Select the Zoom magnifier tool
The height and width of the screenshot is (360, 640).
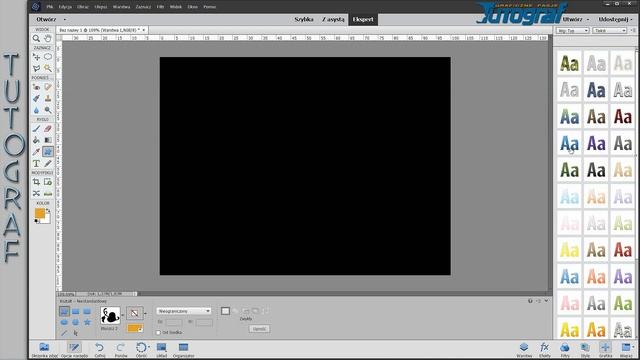tap(36, 38)
